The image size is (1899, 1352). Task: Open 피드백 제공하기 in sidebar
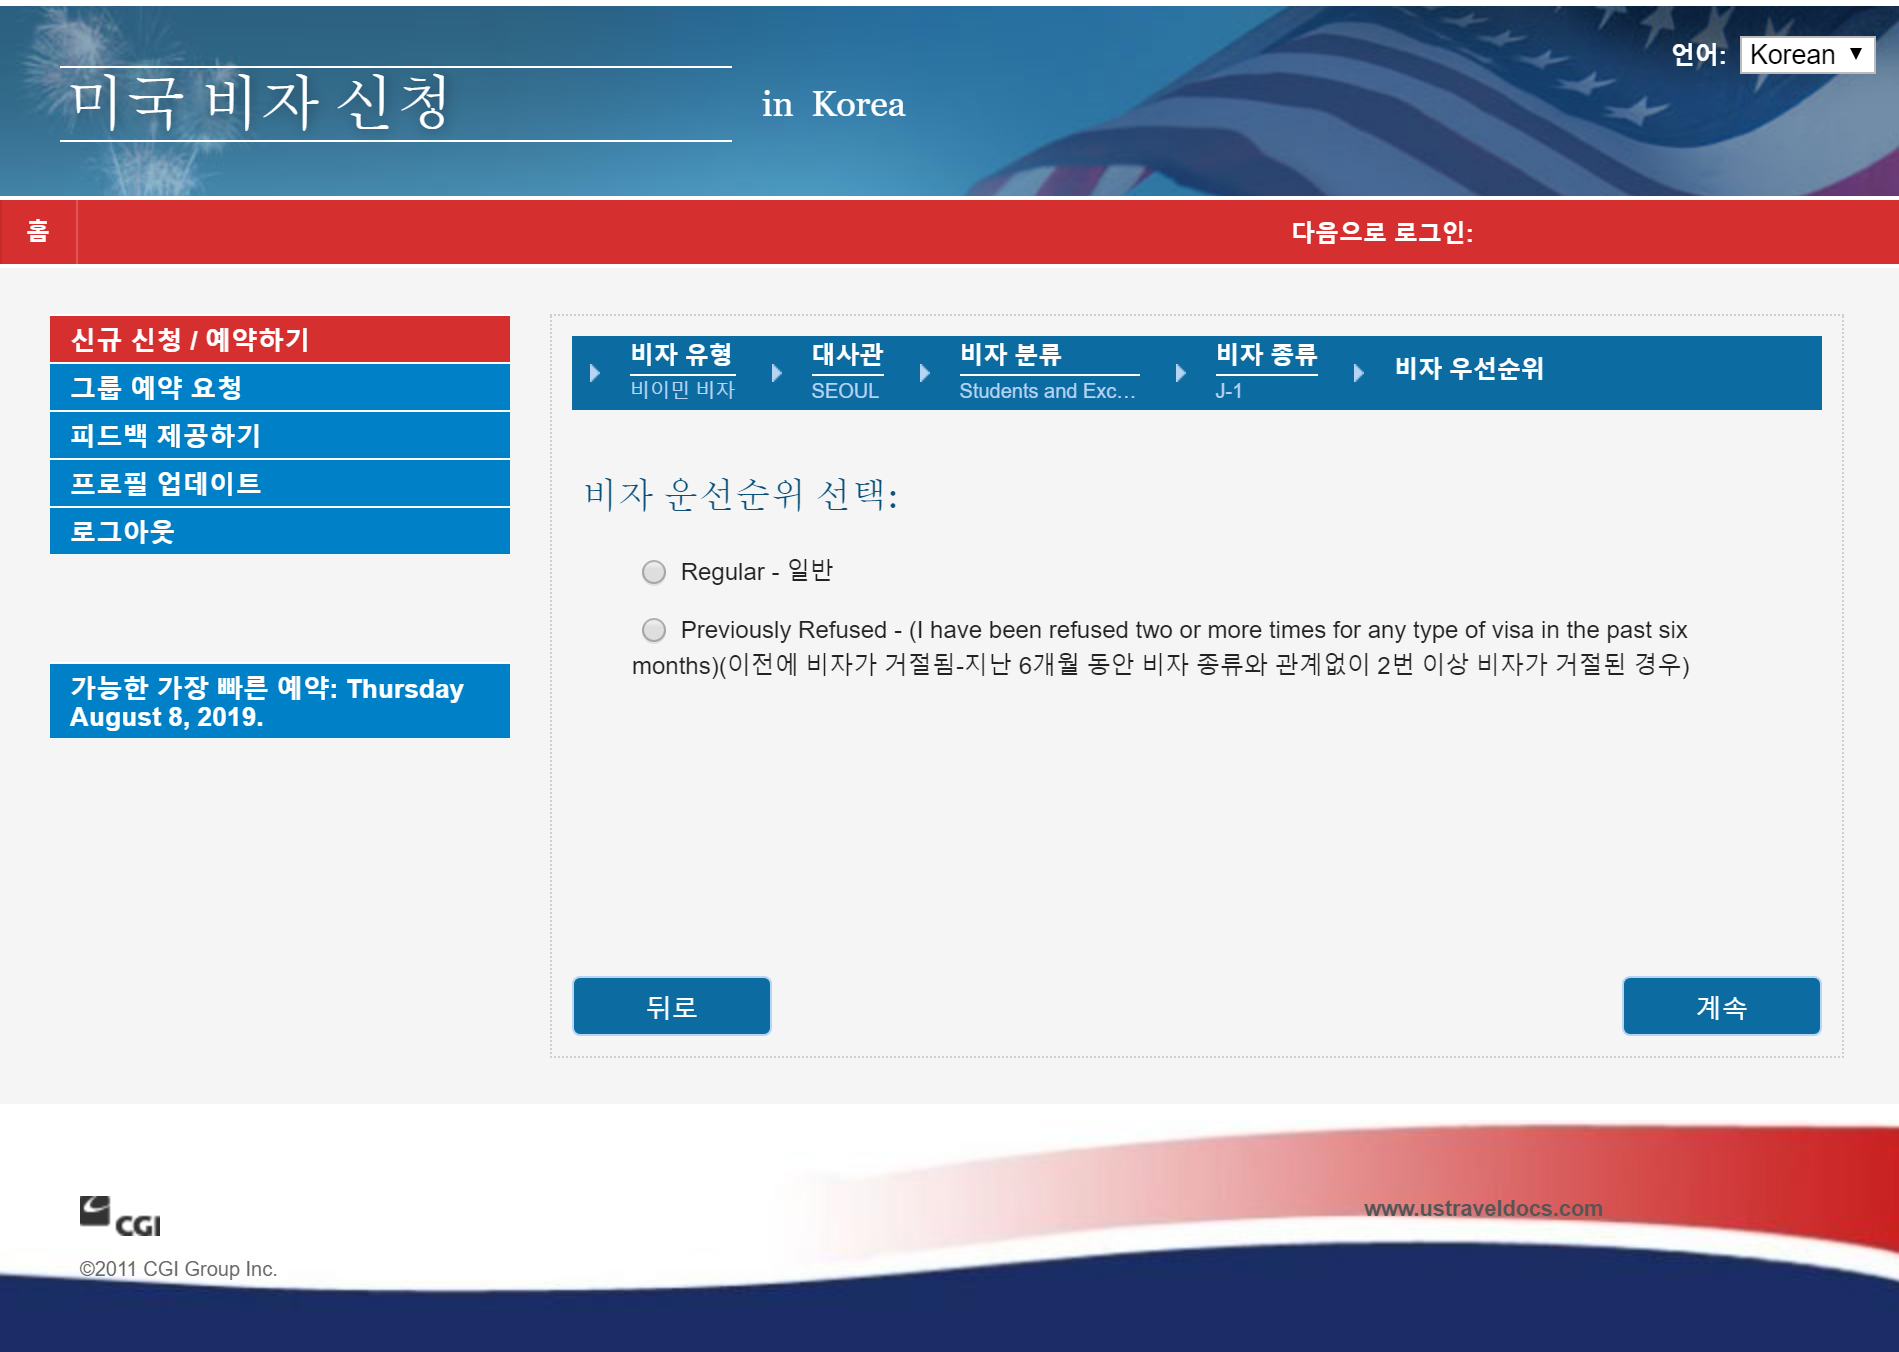(x=280, y=435)
